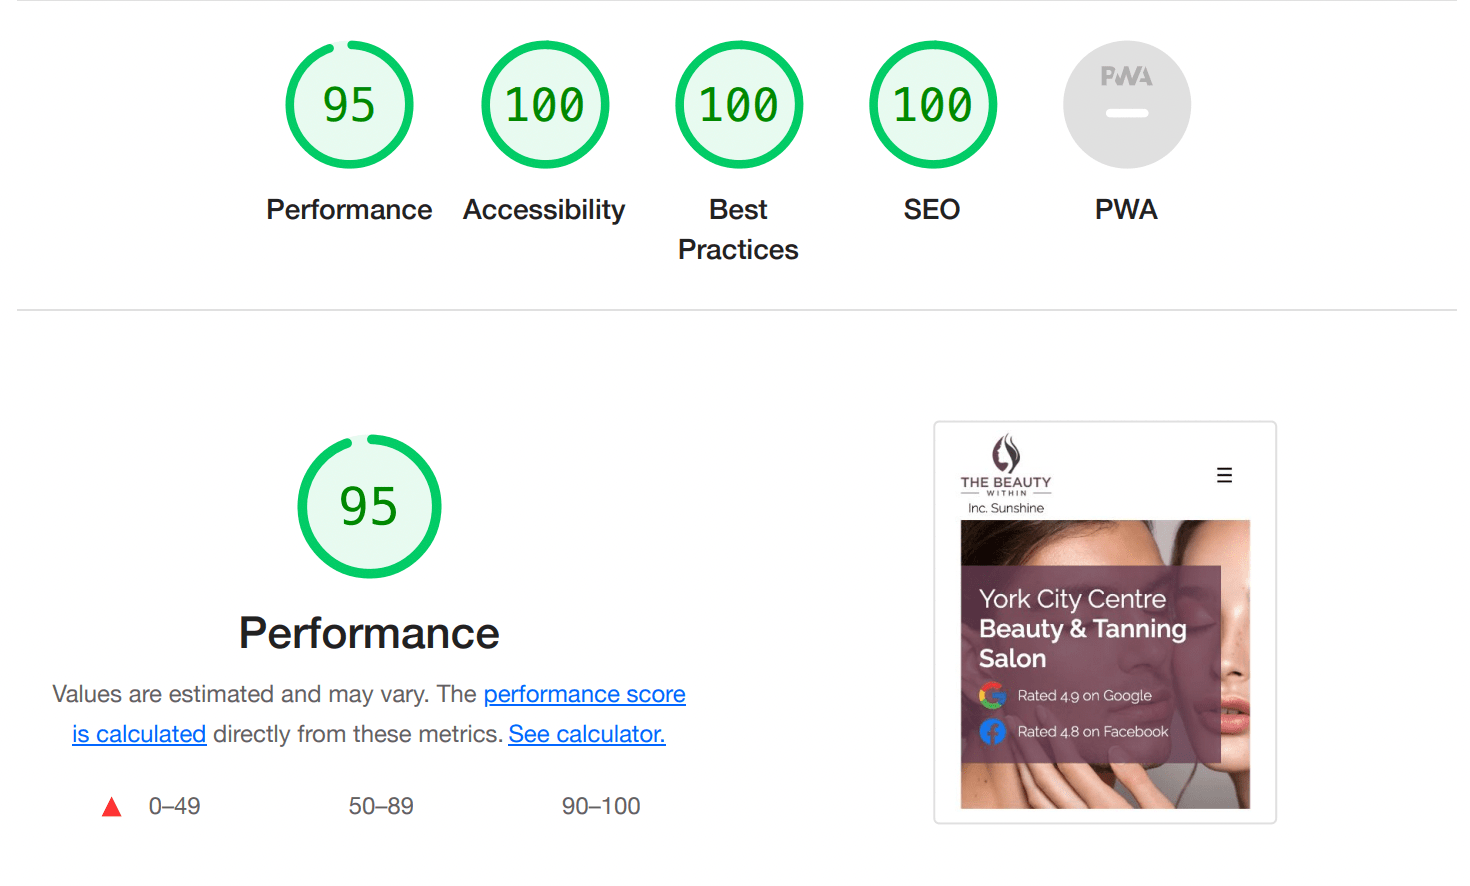This screenshot has height=886, width=1470.
Task: Click the Best Practices score gauge
Action: coord(738,104)
